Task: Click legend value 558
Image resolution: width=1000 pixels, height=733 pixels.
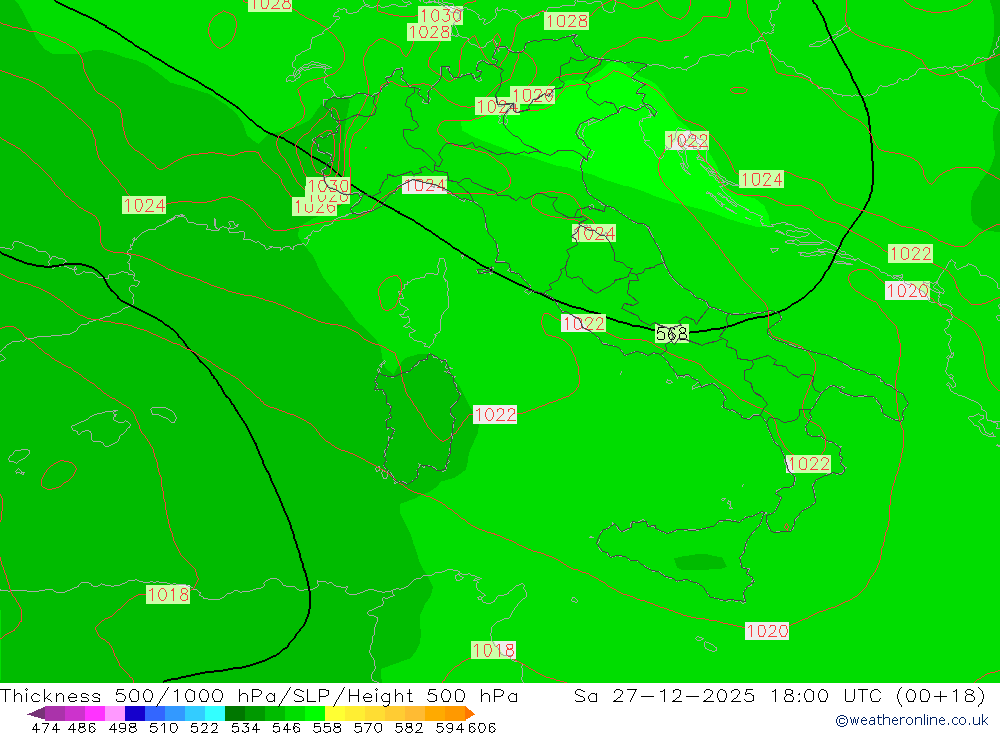Action: tap(327, 727)
